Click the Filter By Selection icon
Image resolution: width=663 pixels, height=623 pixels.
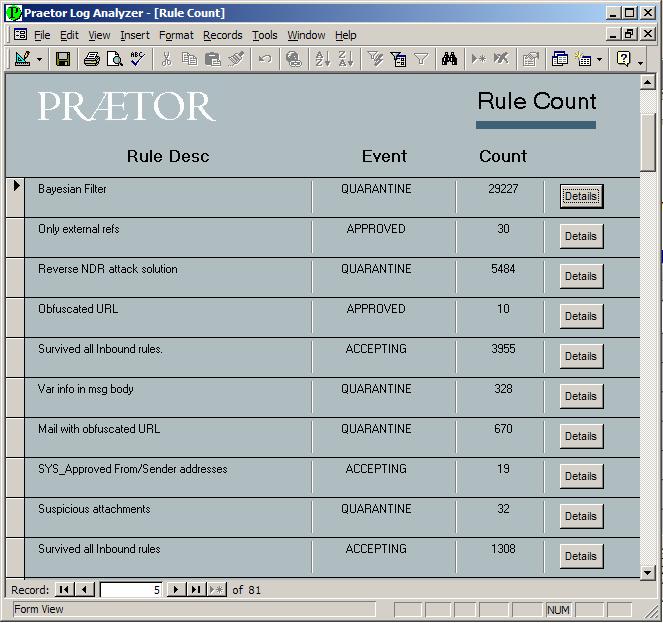point(376,59)
